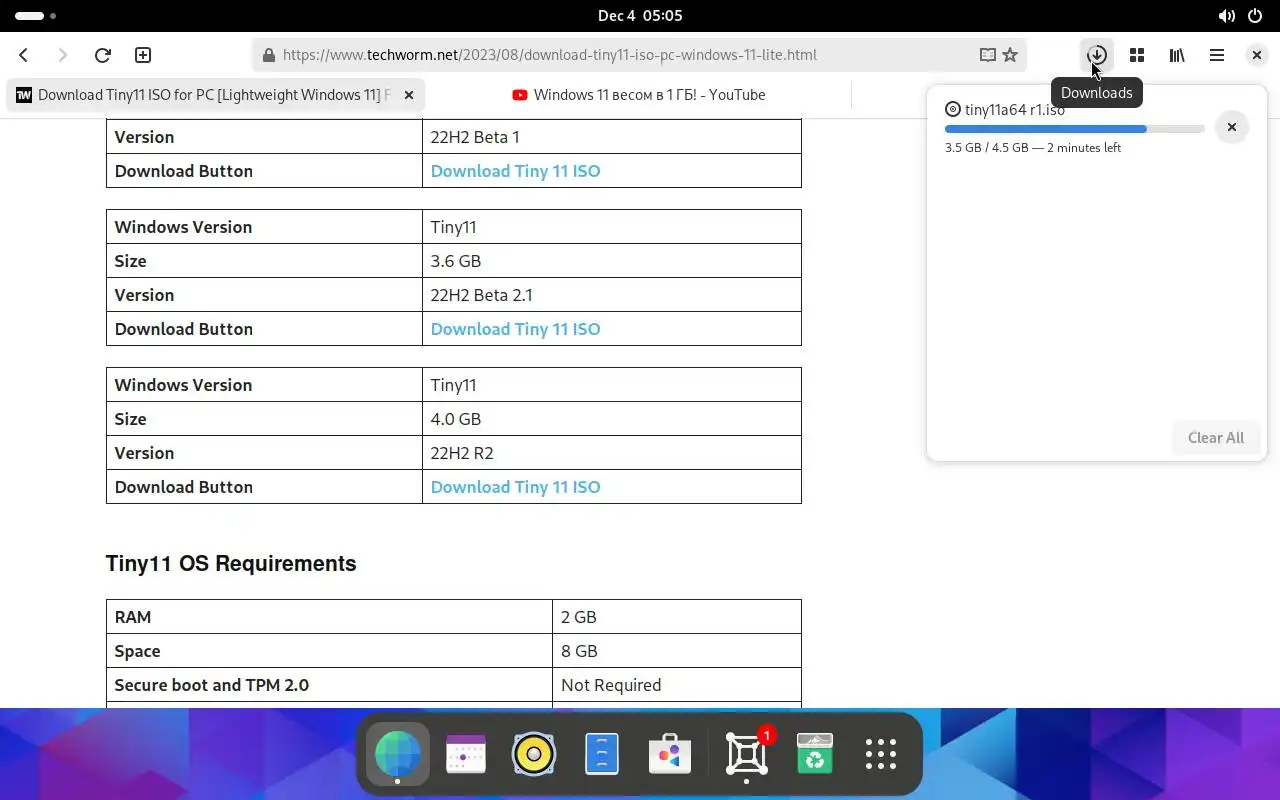Open the tab overview grid icon
This screenshot has width=1280, height=800.
1137,55
